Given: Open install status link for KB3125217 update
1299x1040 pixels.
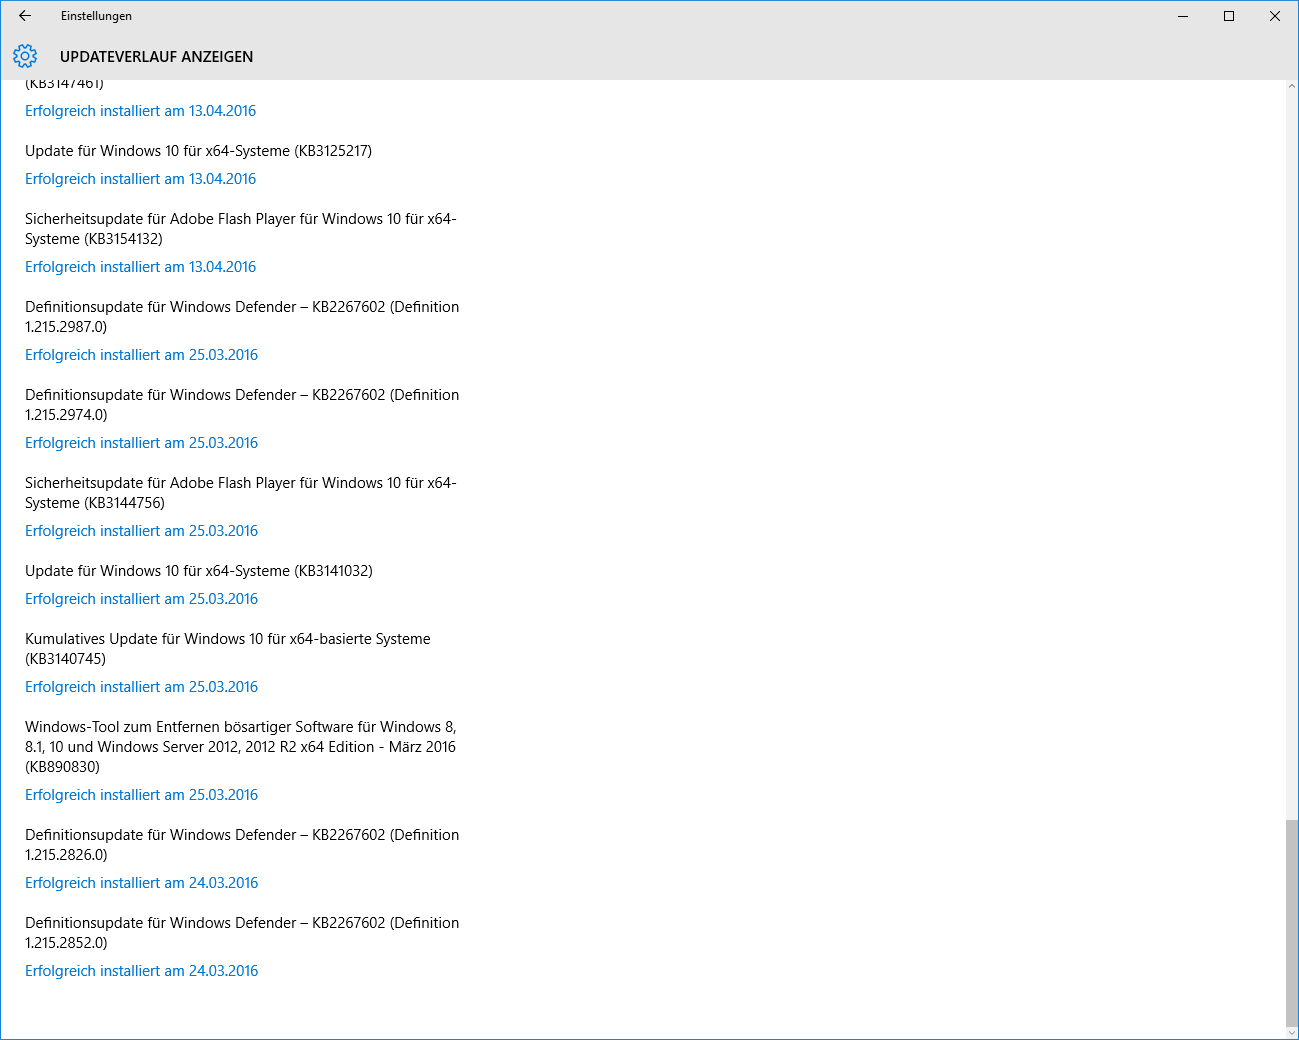Looking at the screenshot, I should 140,179.
